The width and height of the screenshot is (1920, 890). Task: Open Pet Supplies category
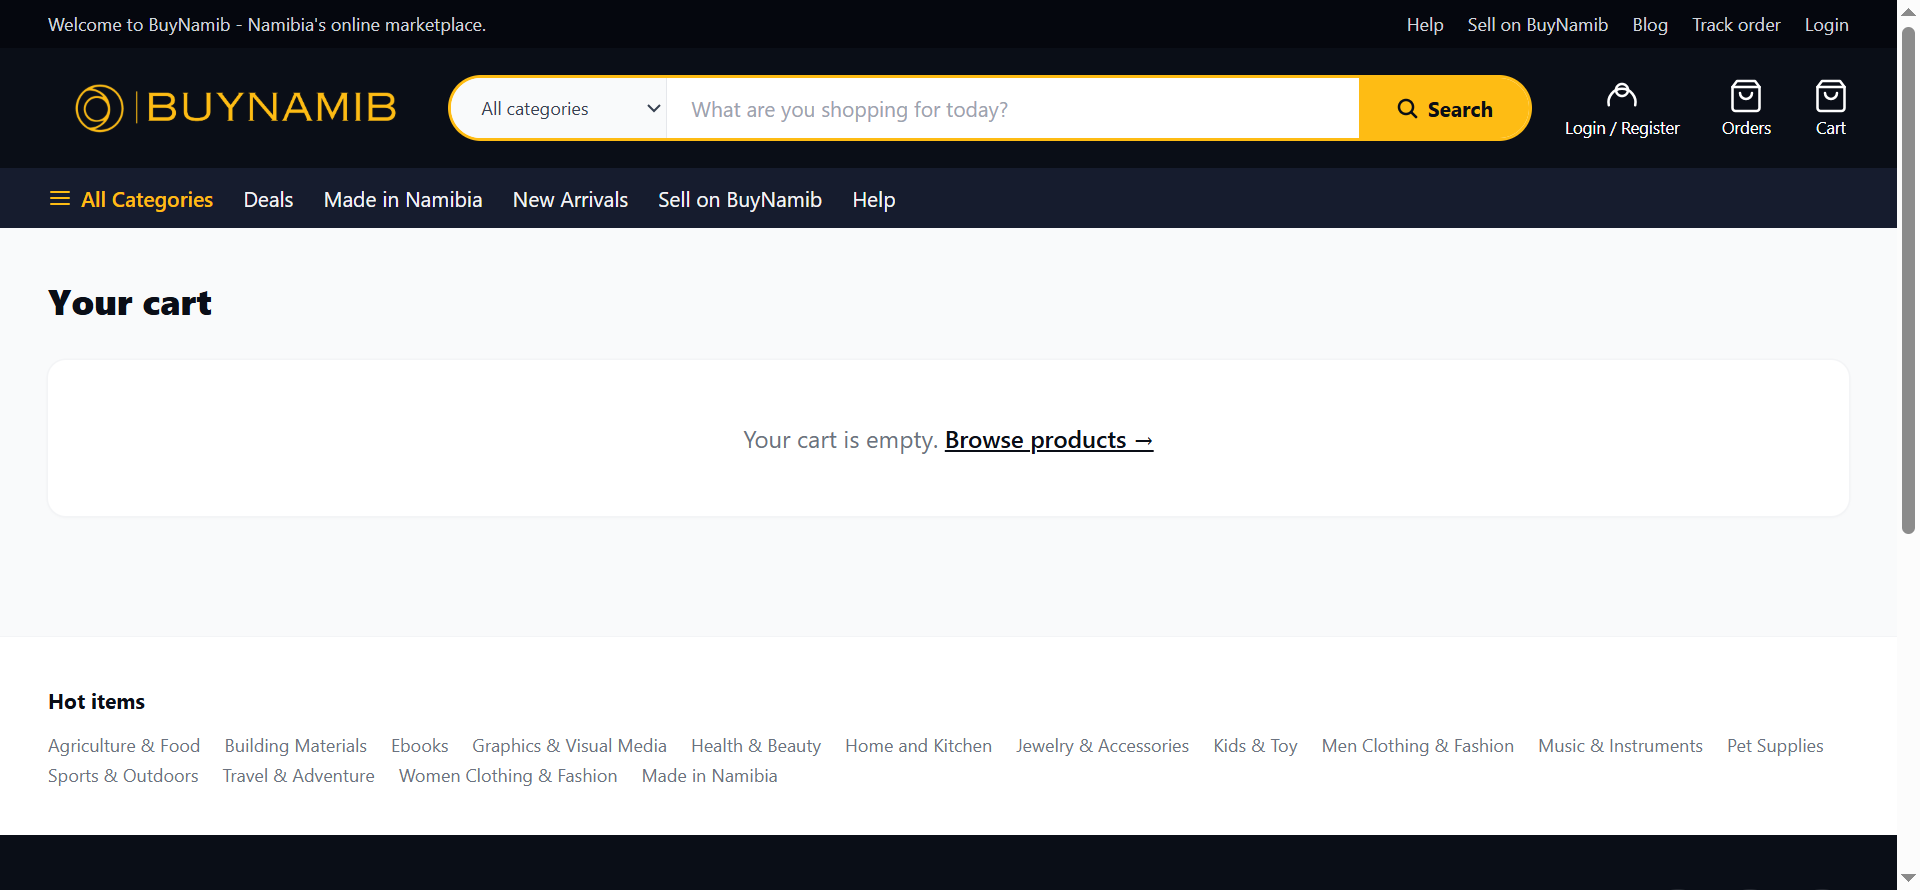pyautogui.click(x=1775, y=746)
